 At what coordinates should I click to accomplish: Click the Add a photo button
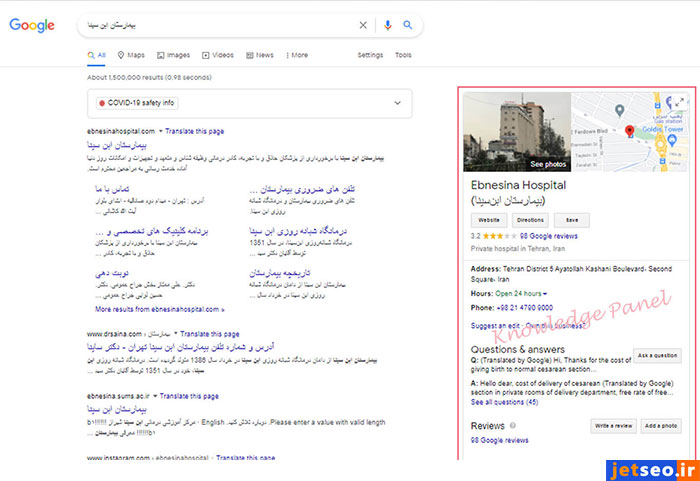click(661, 426)
